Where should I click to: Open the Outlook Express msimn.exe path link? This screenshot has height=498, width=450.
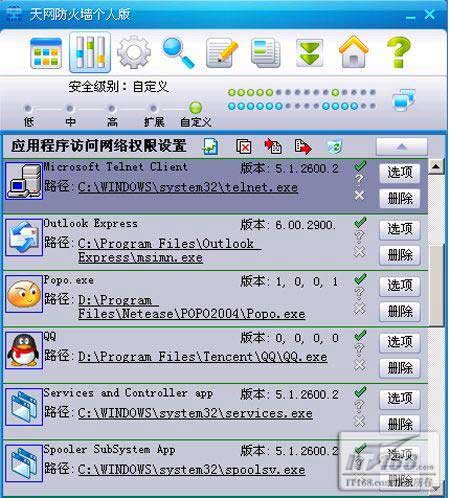[169, 251]
